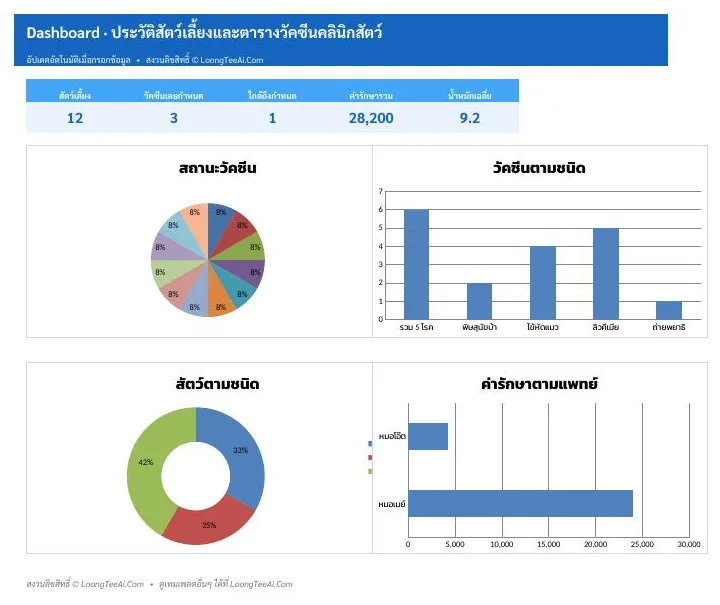The image size is (720, 605).
Task: Select the พิษสุนัขบ้า bar
Action: click(479, 301)
